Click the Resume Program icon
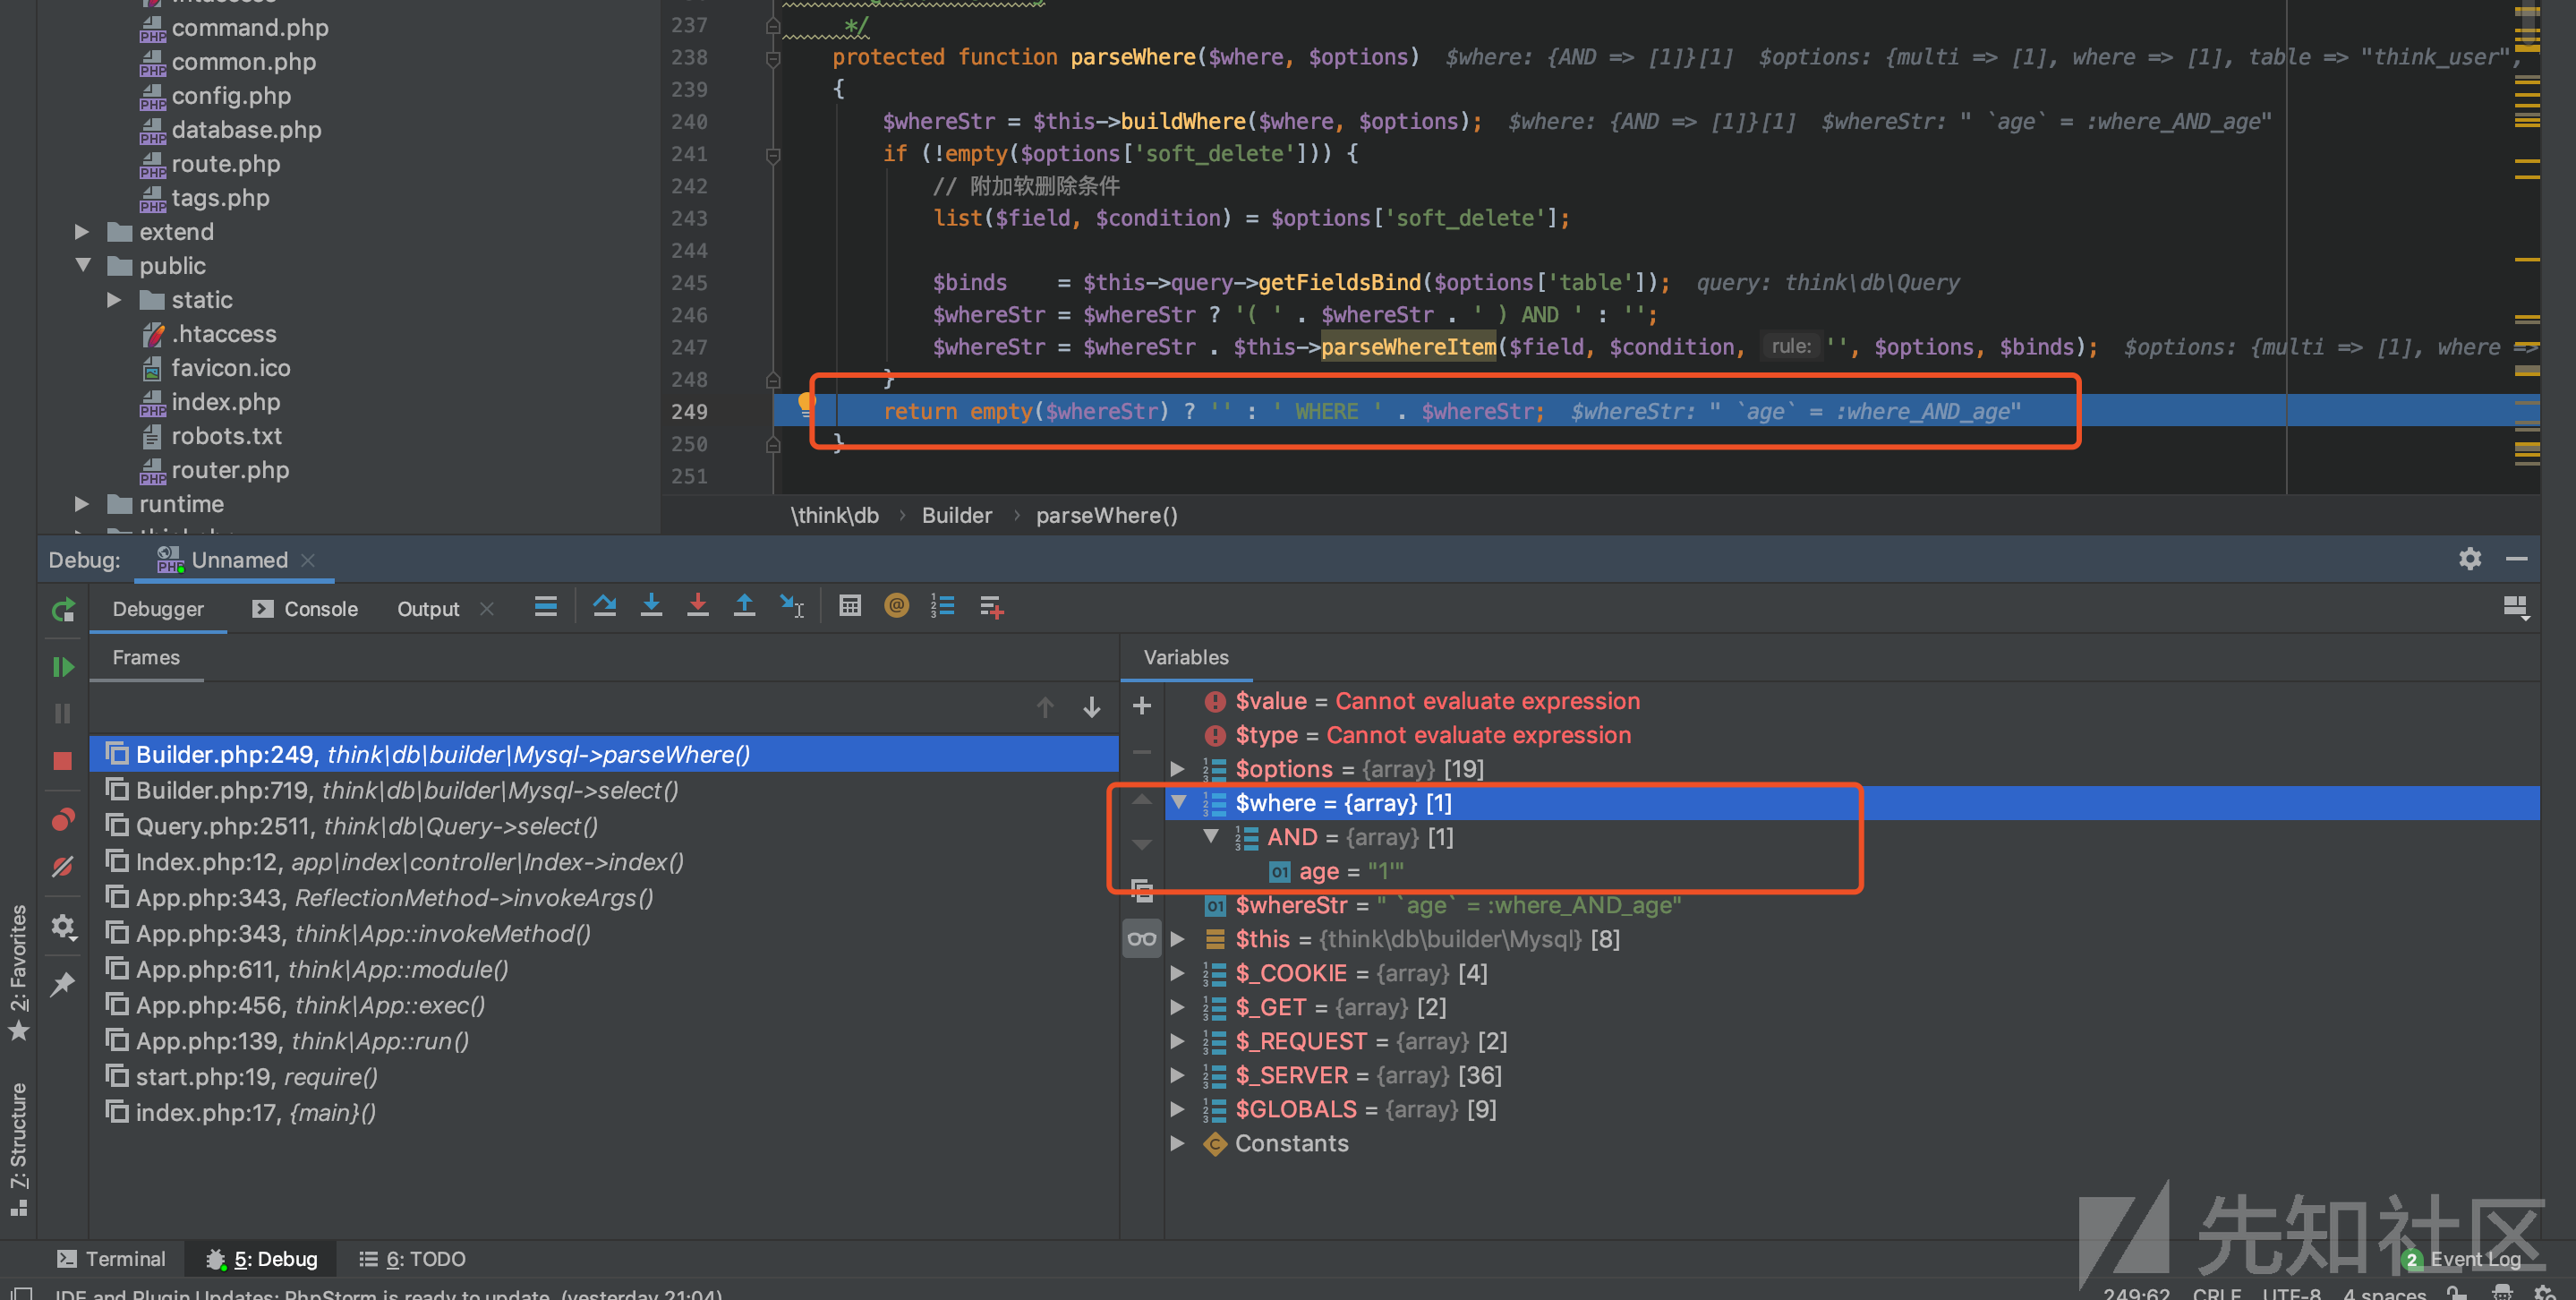 pyautogui.click(x=63, y=666)
